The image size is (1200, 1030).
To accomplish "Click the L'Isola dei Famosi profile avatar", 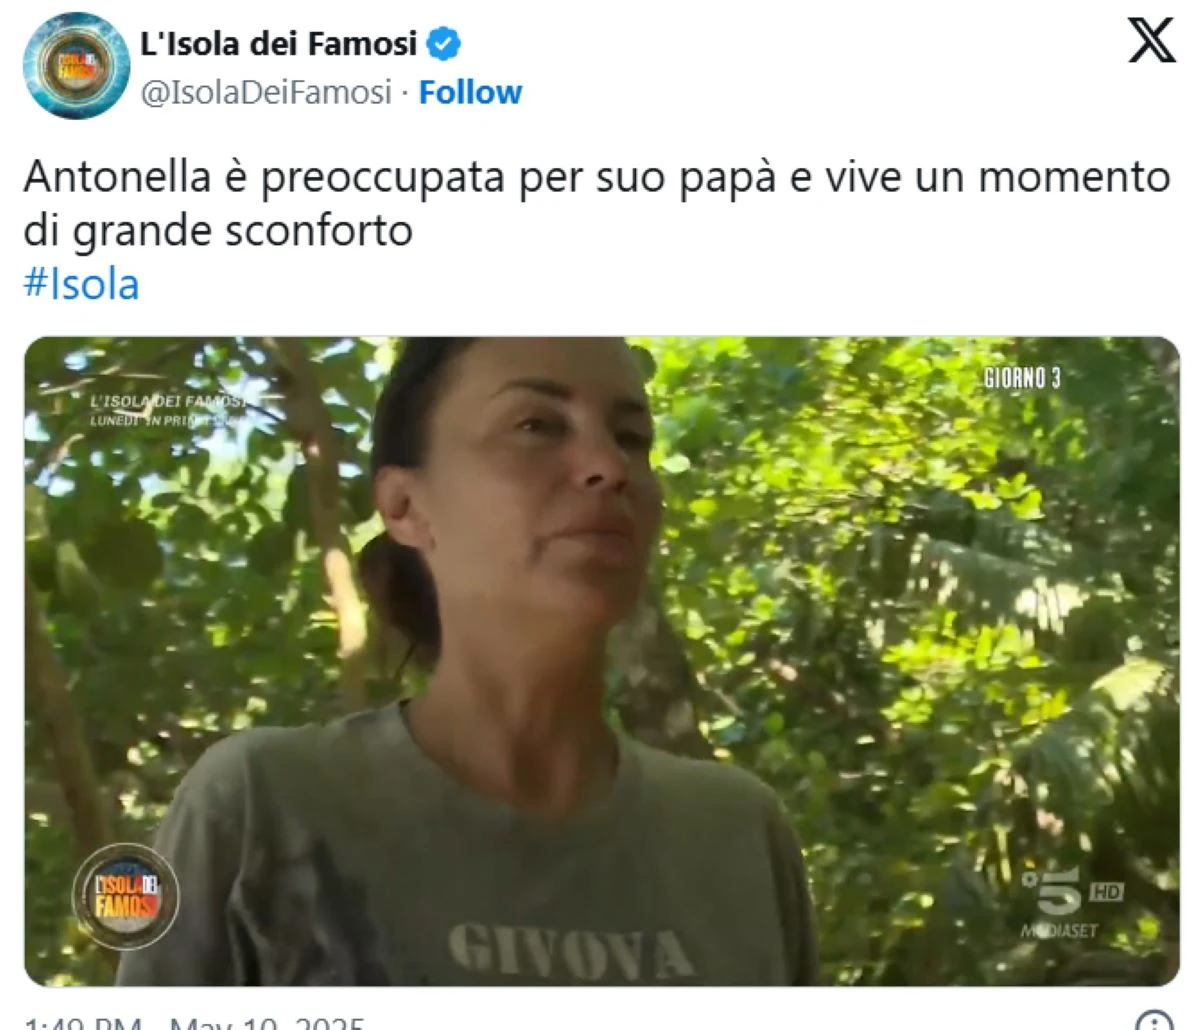I will [76, 66].
